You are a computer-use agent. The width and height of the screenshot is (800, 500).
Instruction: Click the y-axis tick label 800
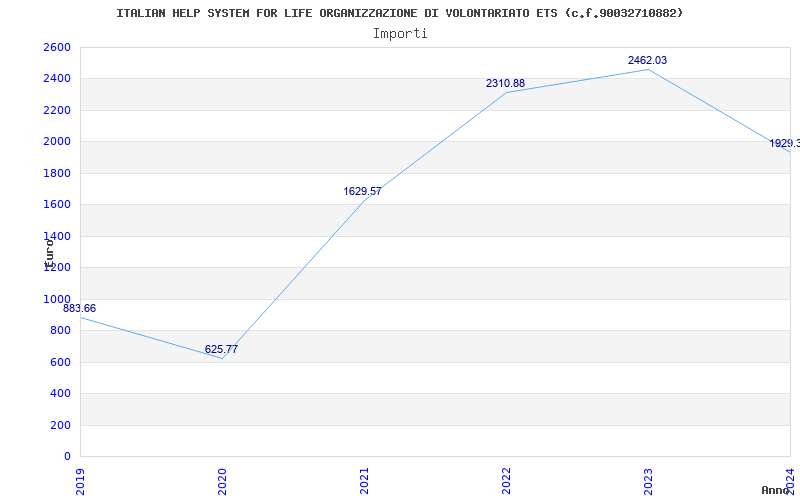(x=60, y=331)
